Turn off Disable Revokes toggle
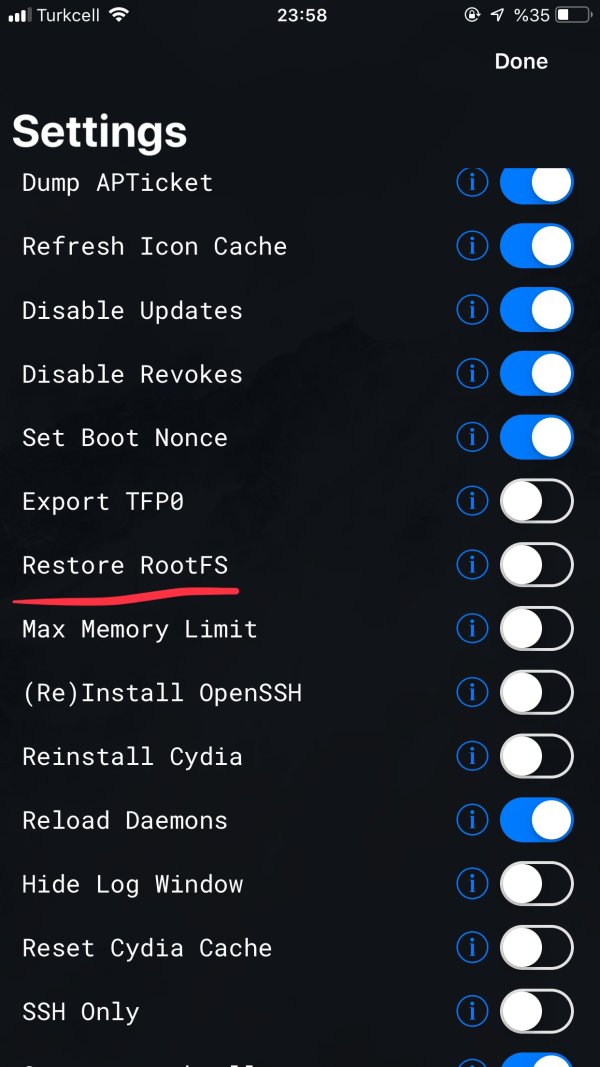 [536, 374]
